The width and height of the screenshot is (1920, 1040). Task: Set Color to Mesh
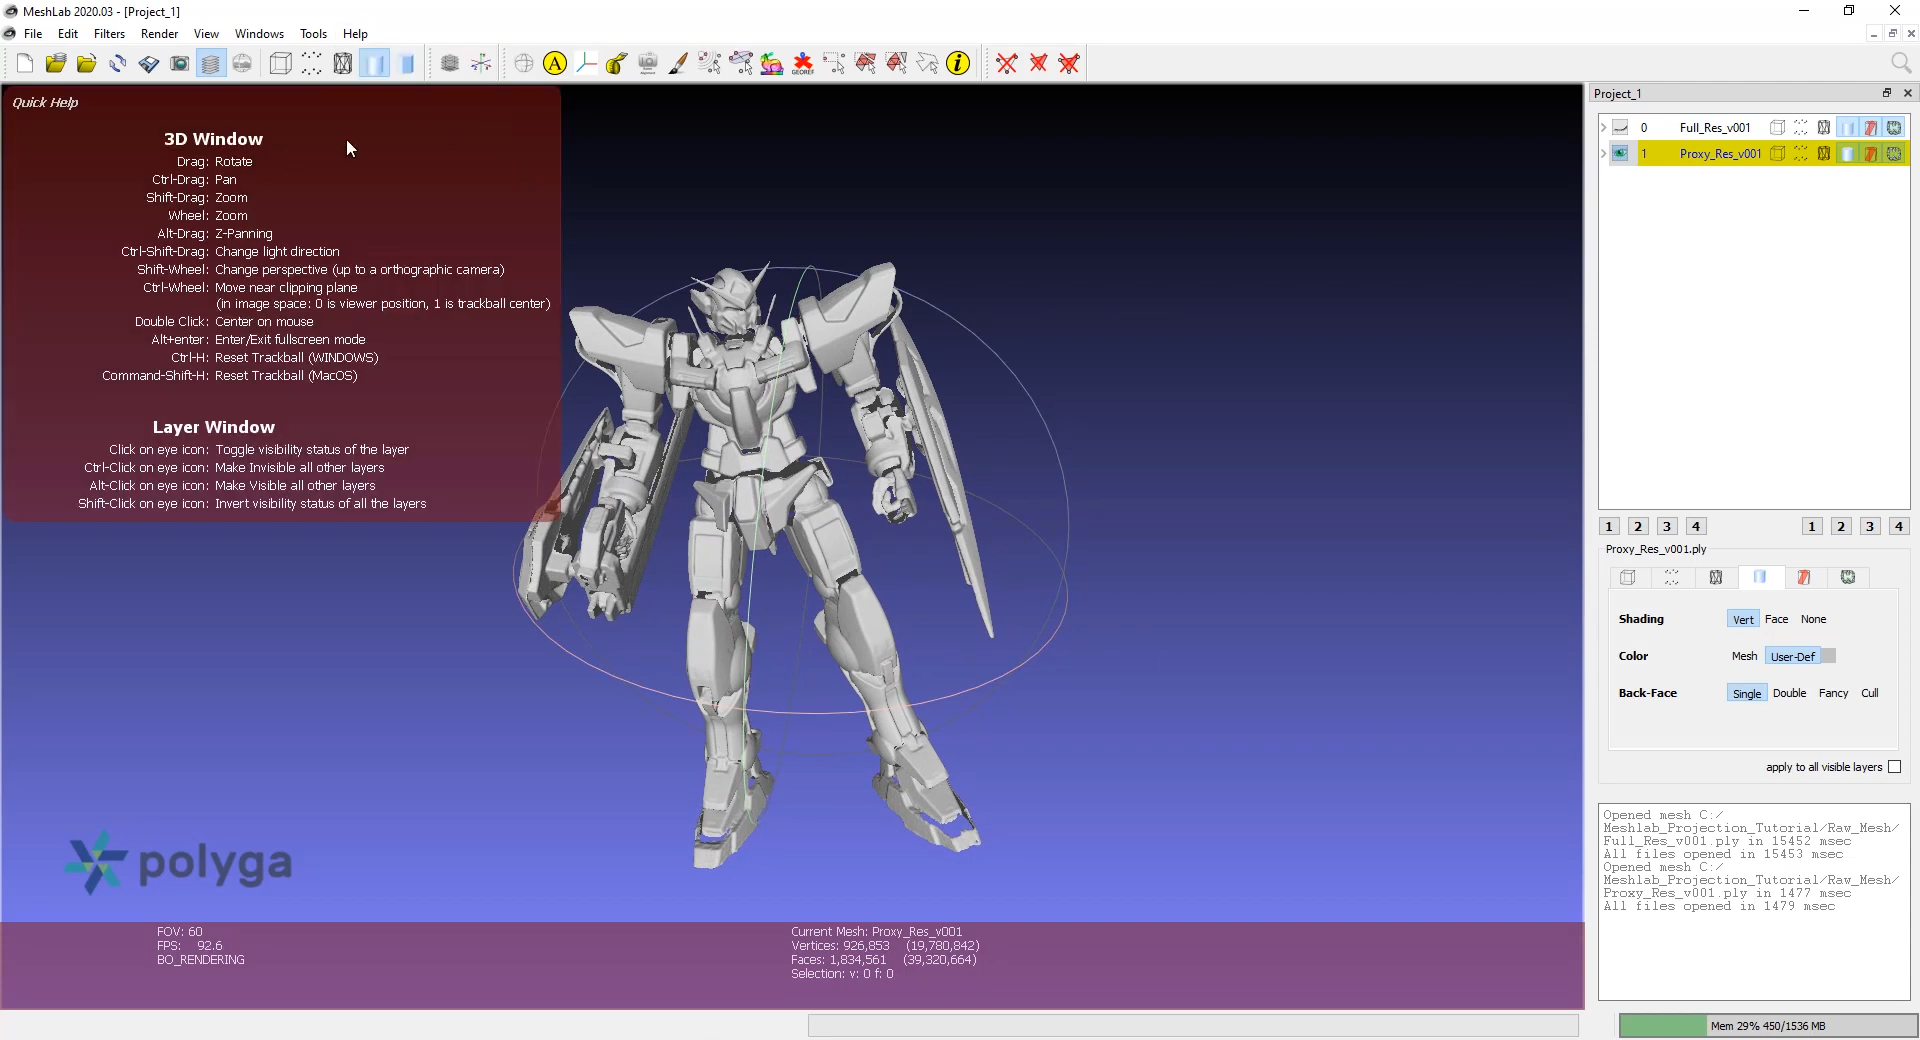pos(1744,657)
